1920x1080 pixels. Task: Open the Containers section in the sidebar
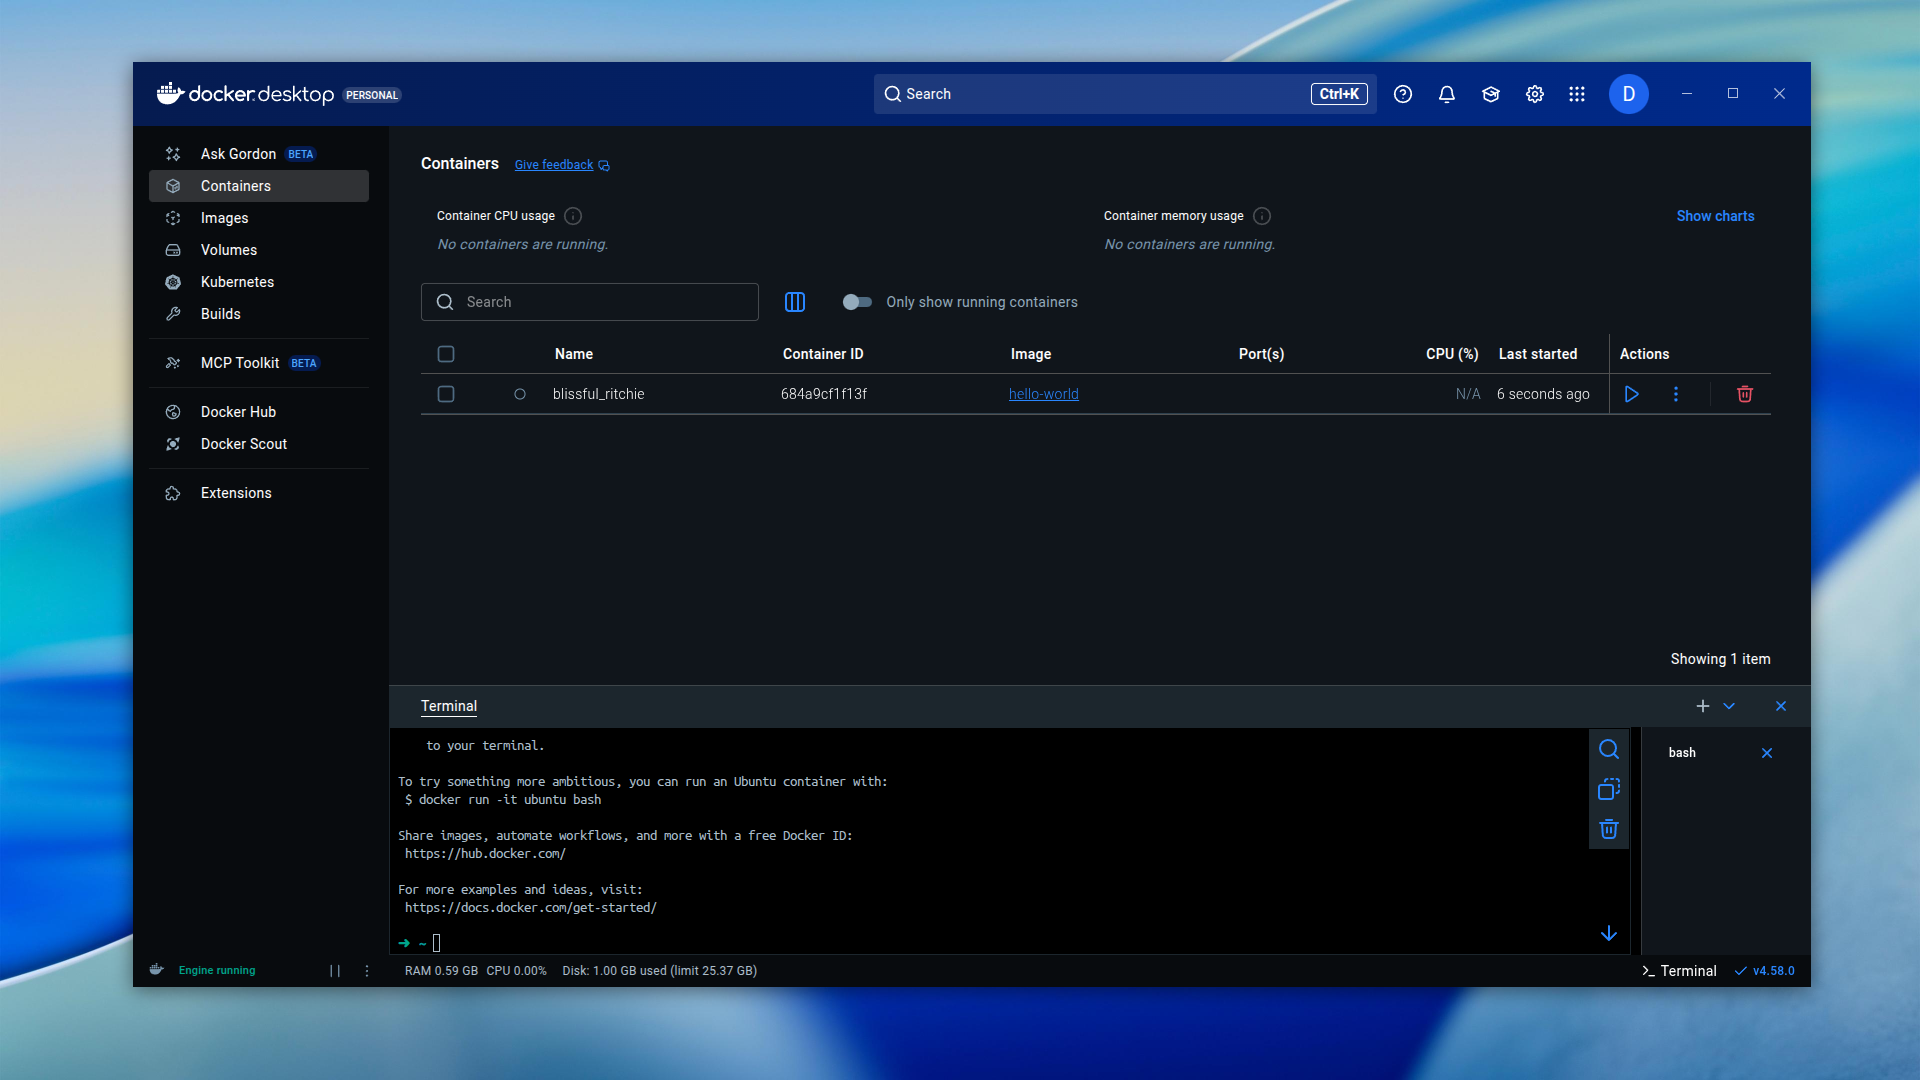pos(236,186)
